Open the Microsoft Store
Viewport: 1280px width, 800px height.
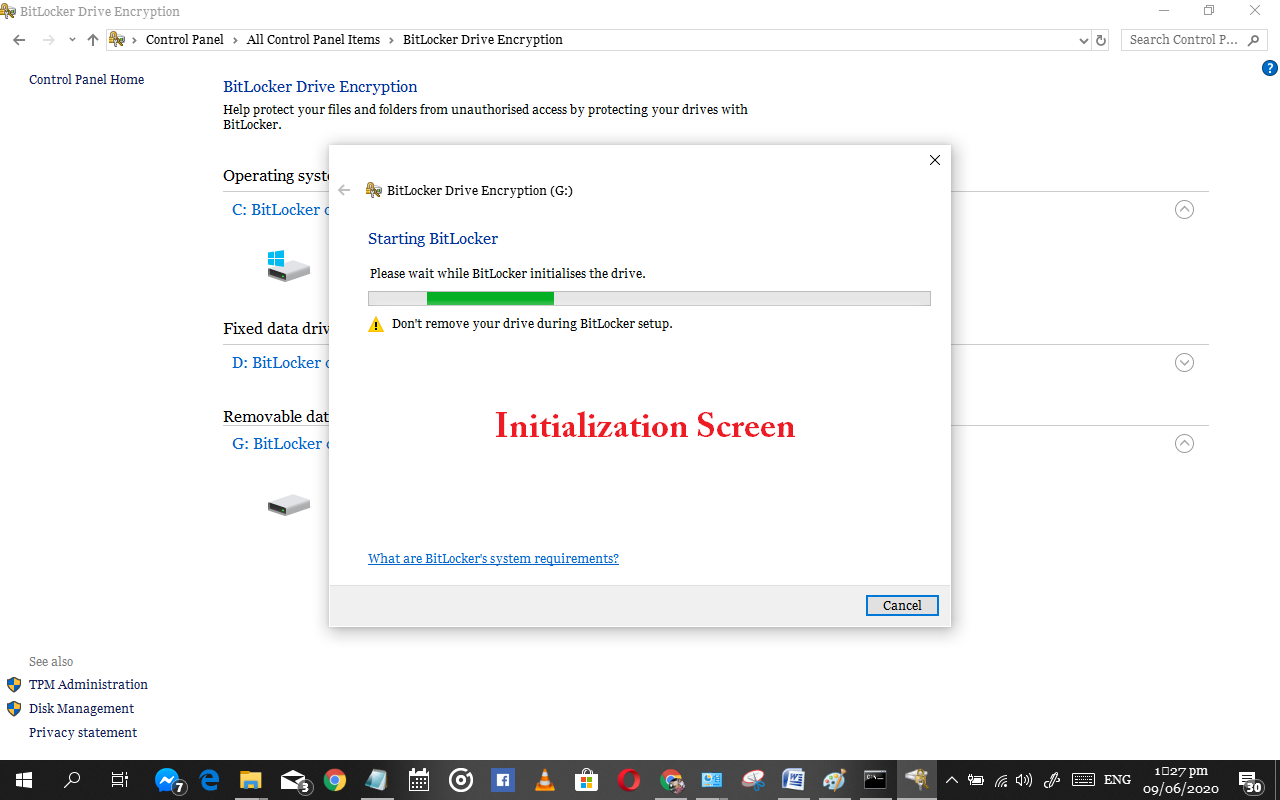point(586,780)
